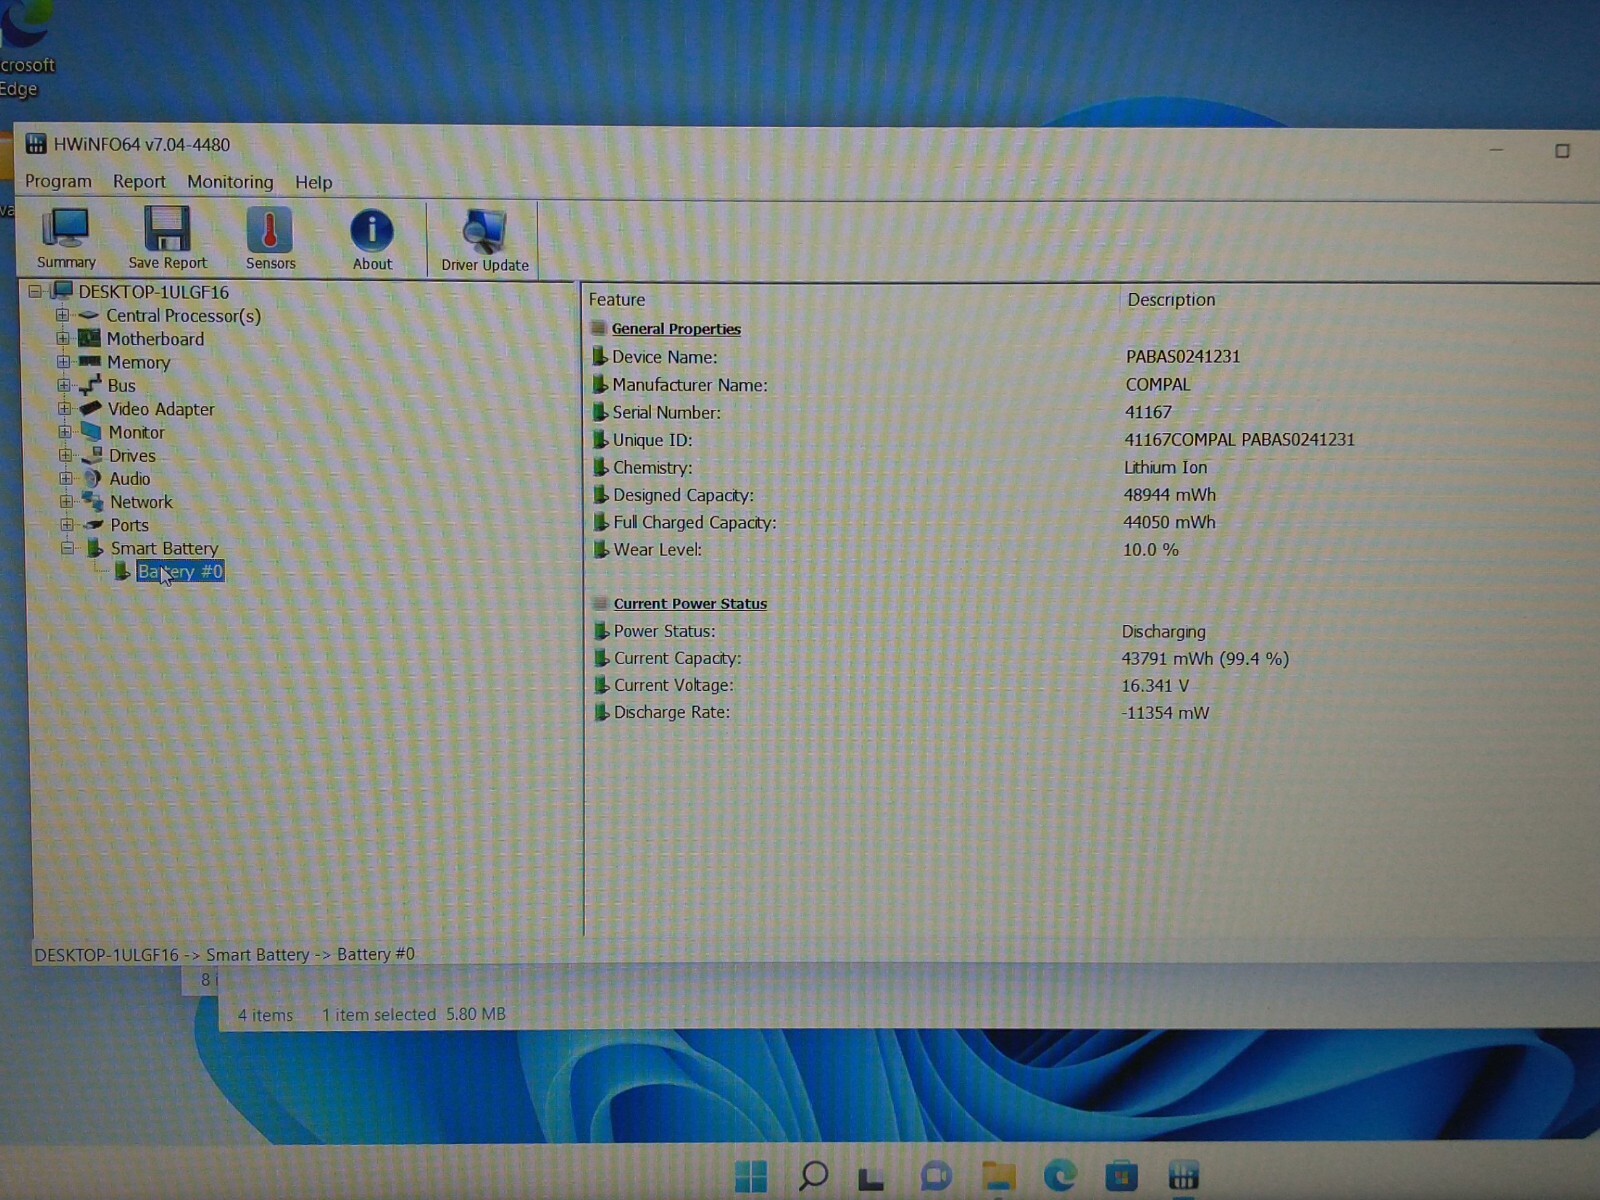1600x1200 pixels.
Task: Launch Microsoft Edge from the taskbar
Action: pos(1060,1176)
